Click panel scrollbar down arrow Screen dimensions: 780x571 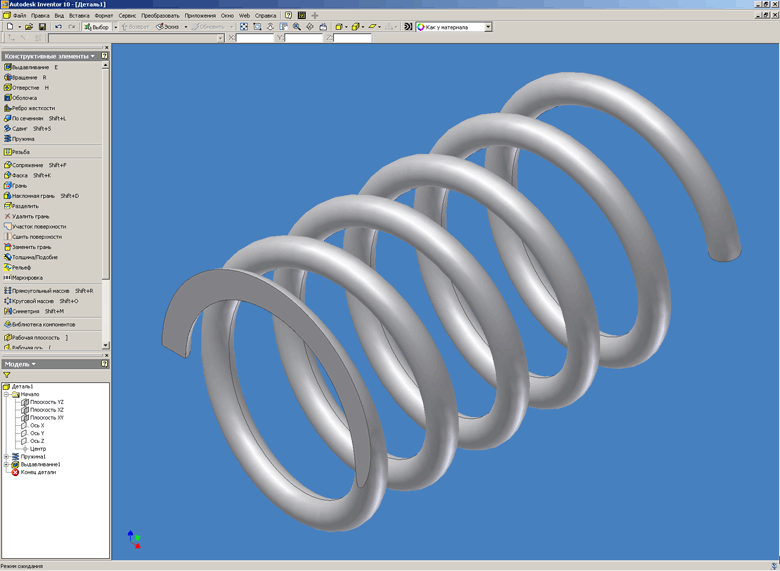coord(105,345)
